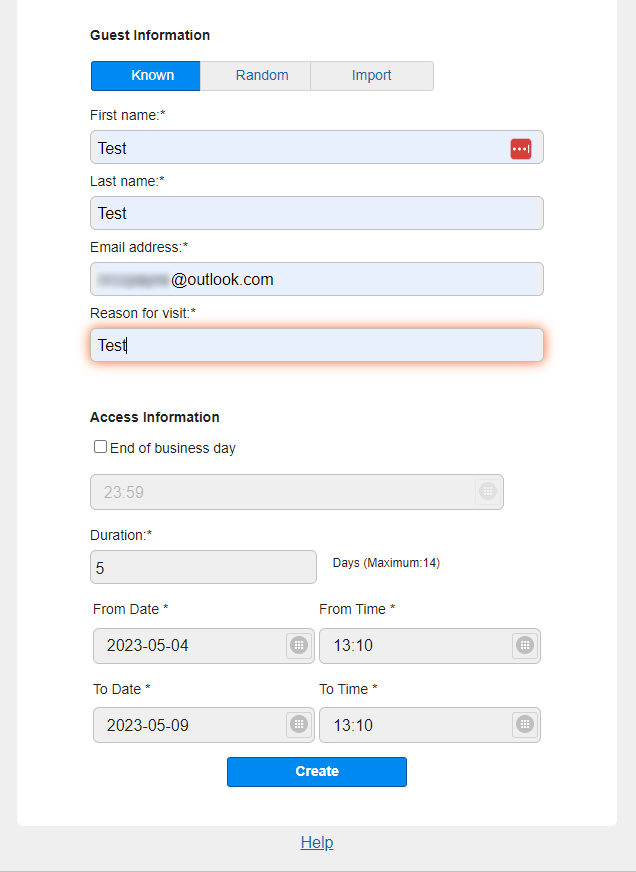This screenshot has height=872, width=636.
Task: Open the To Date calendar picker icon
Action: pyautogui.click(x=298, y=724)
